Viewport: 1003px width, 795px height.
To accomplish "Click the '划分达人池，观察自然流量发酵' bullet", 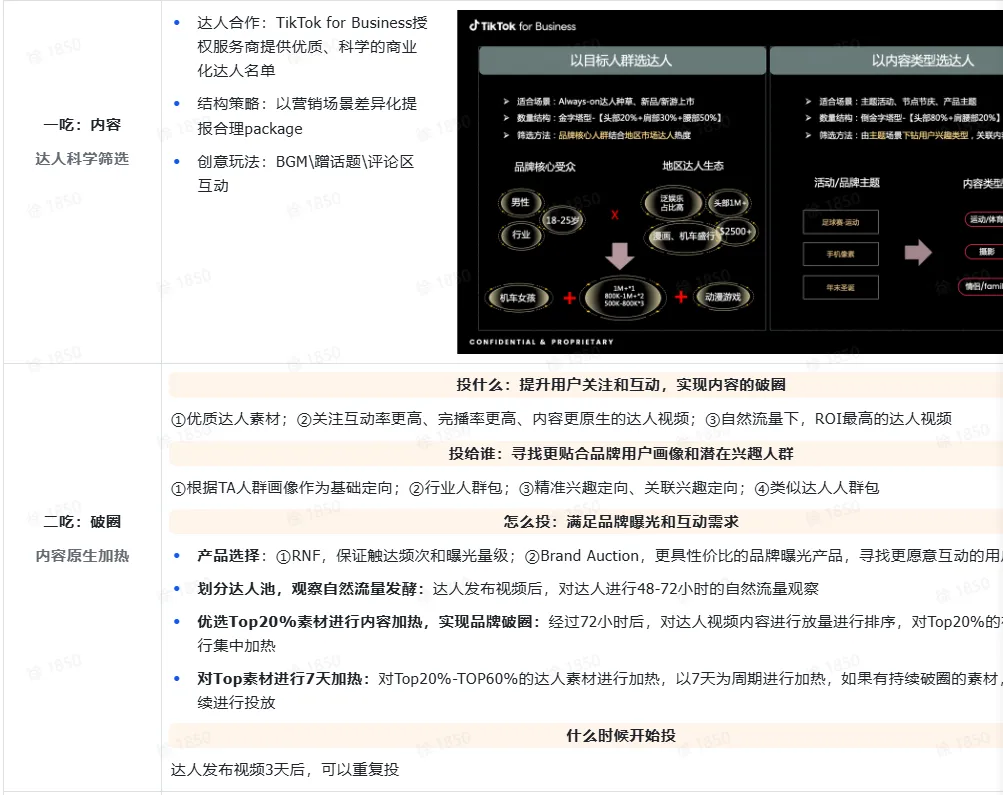I will (x=508, y=588).
